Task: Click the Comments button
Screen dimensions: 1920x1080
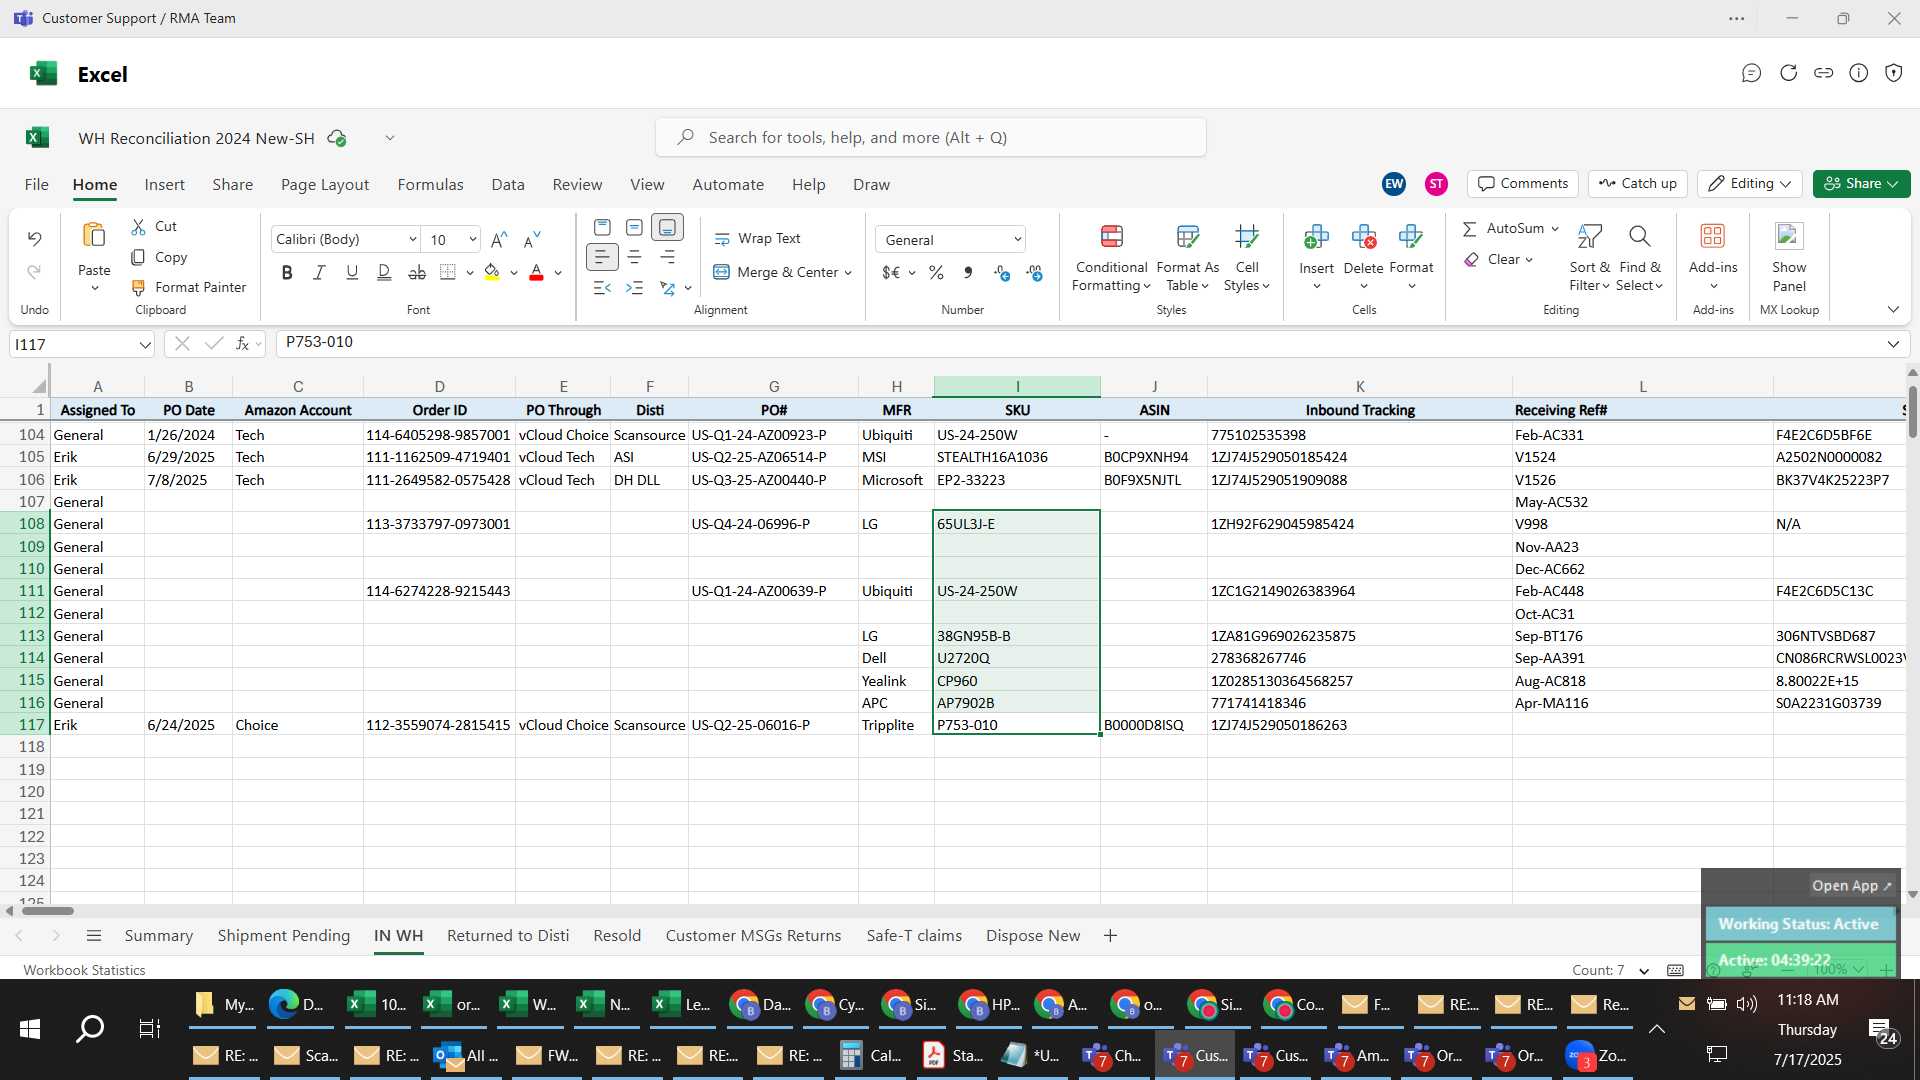Action: (1523, 184)
